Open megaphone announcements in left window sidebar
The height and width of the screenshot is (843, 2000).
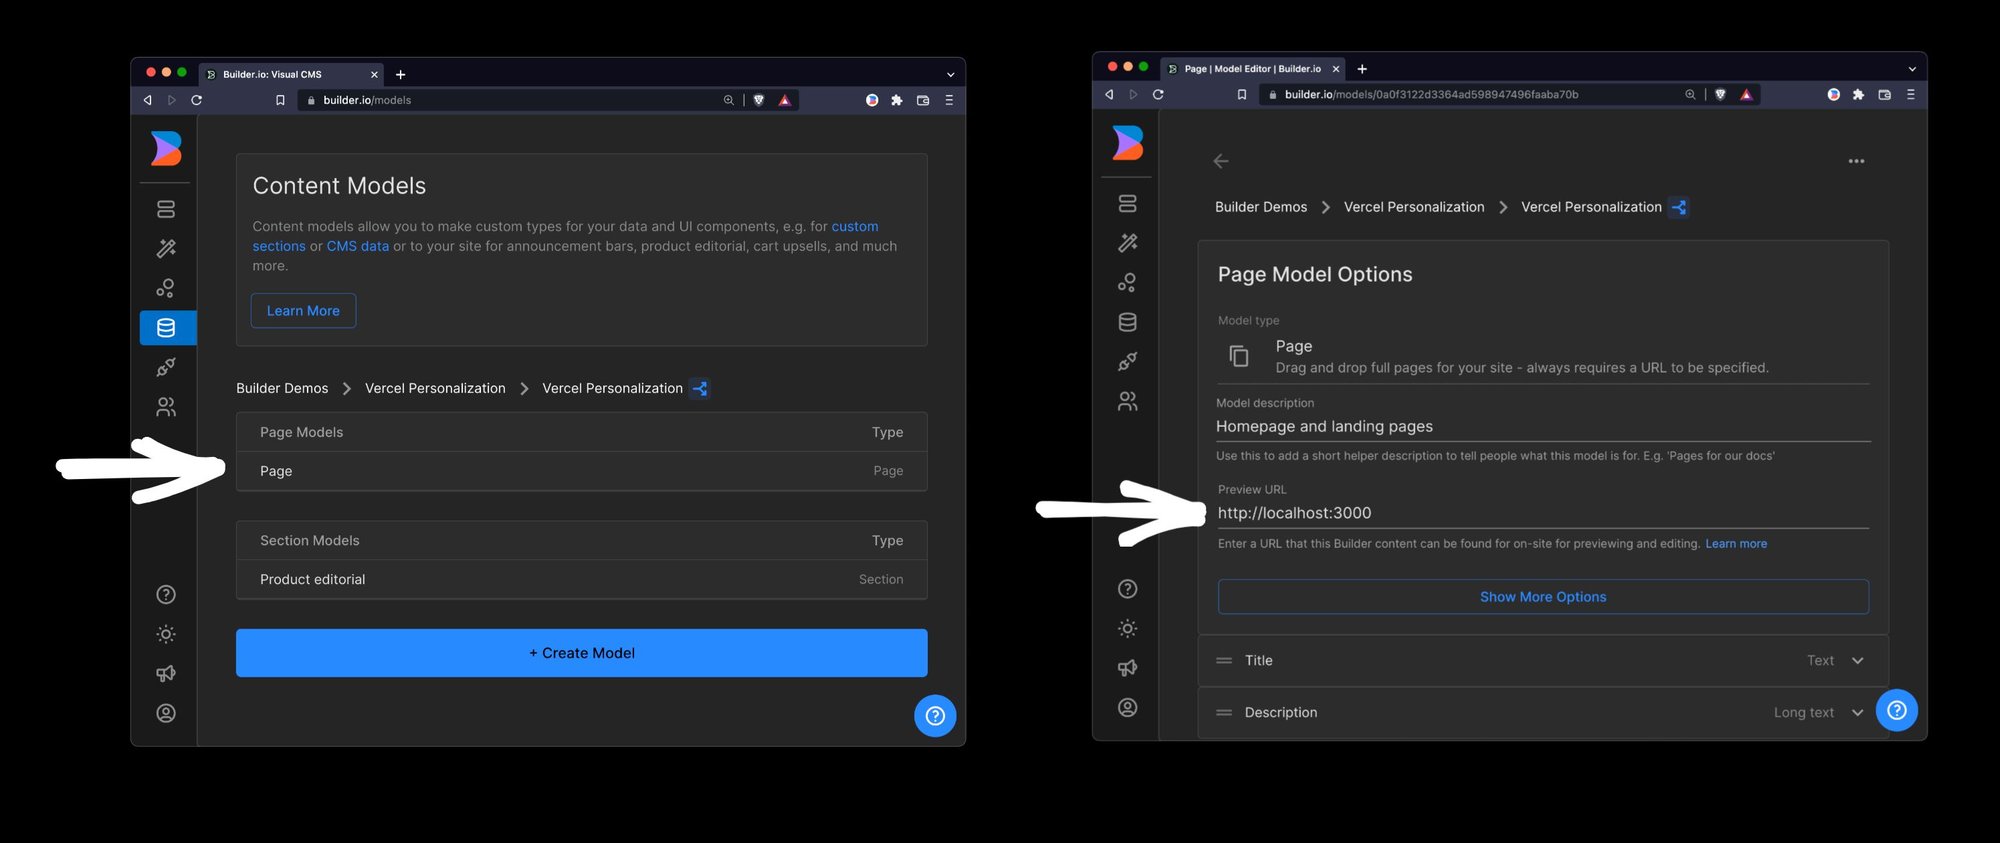pyautogui.click(x=166, y=674)
